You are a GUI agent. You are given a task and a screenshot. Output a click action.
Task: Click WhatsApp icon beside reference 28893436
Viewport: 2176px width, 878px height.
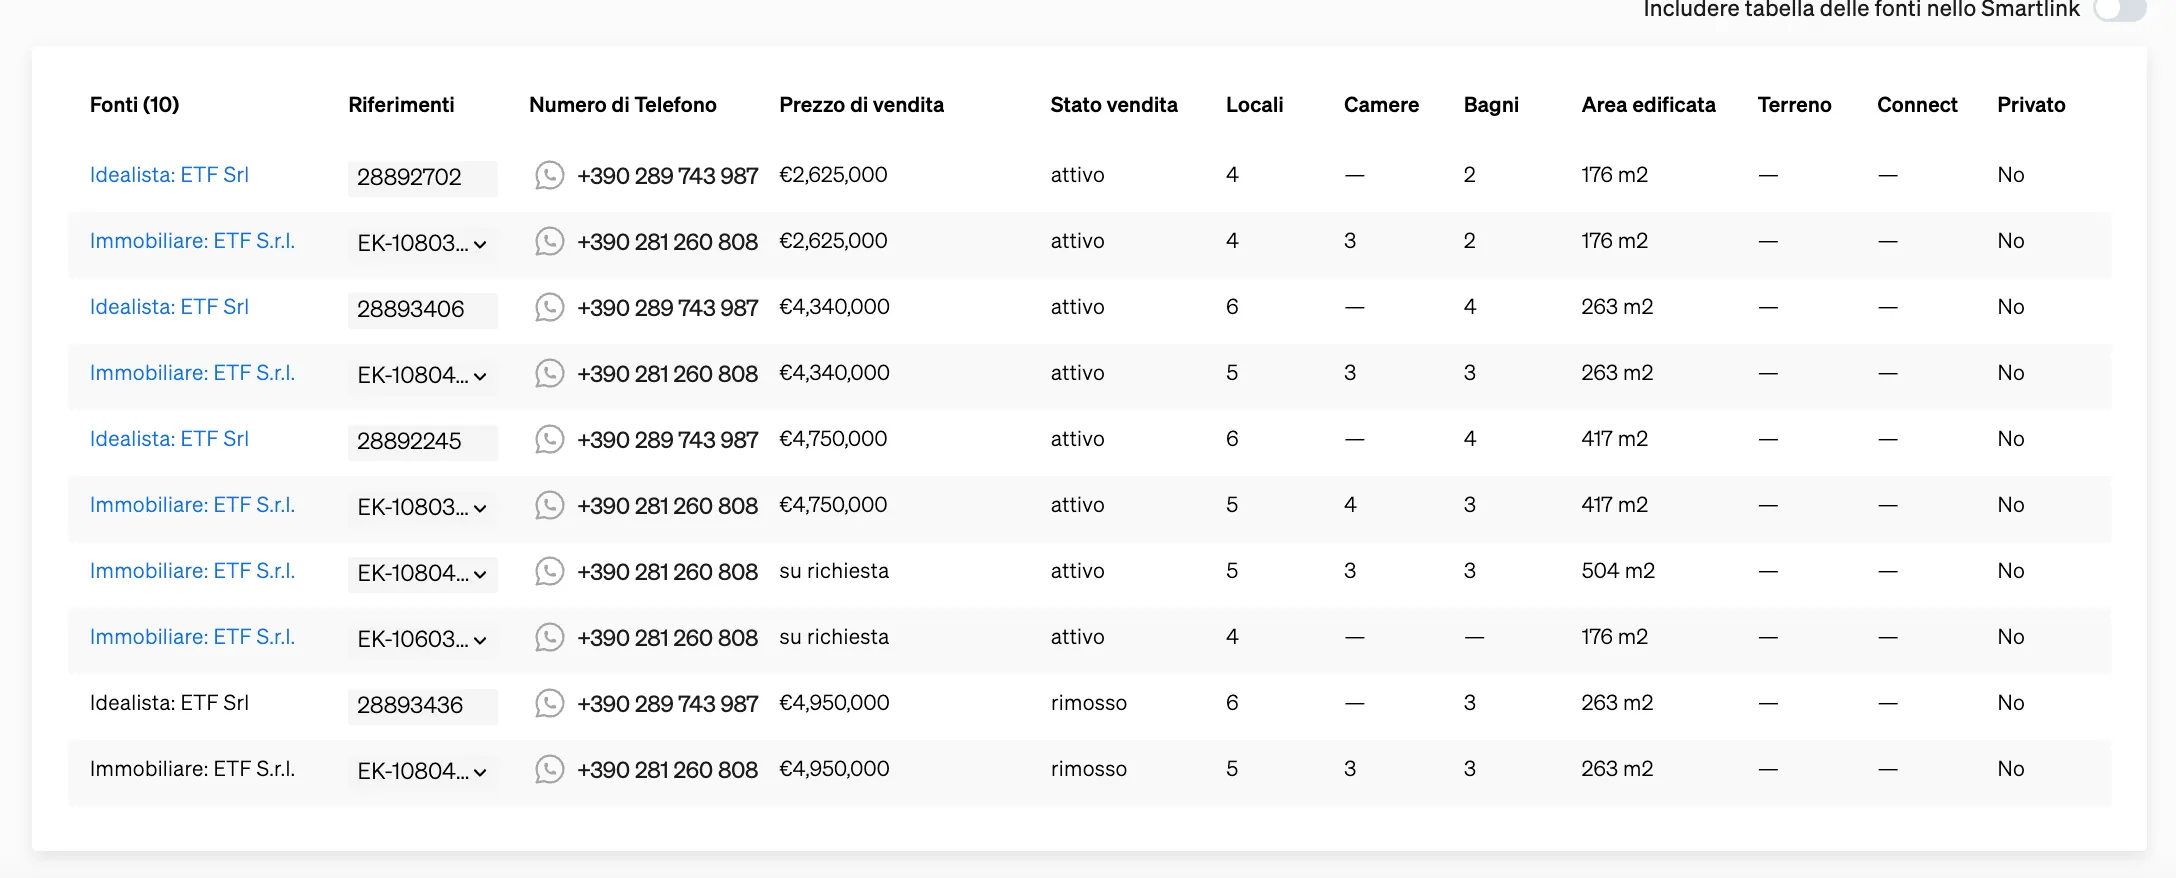(x=549, y=704)
